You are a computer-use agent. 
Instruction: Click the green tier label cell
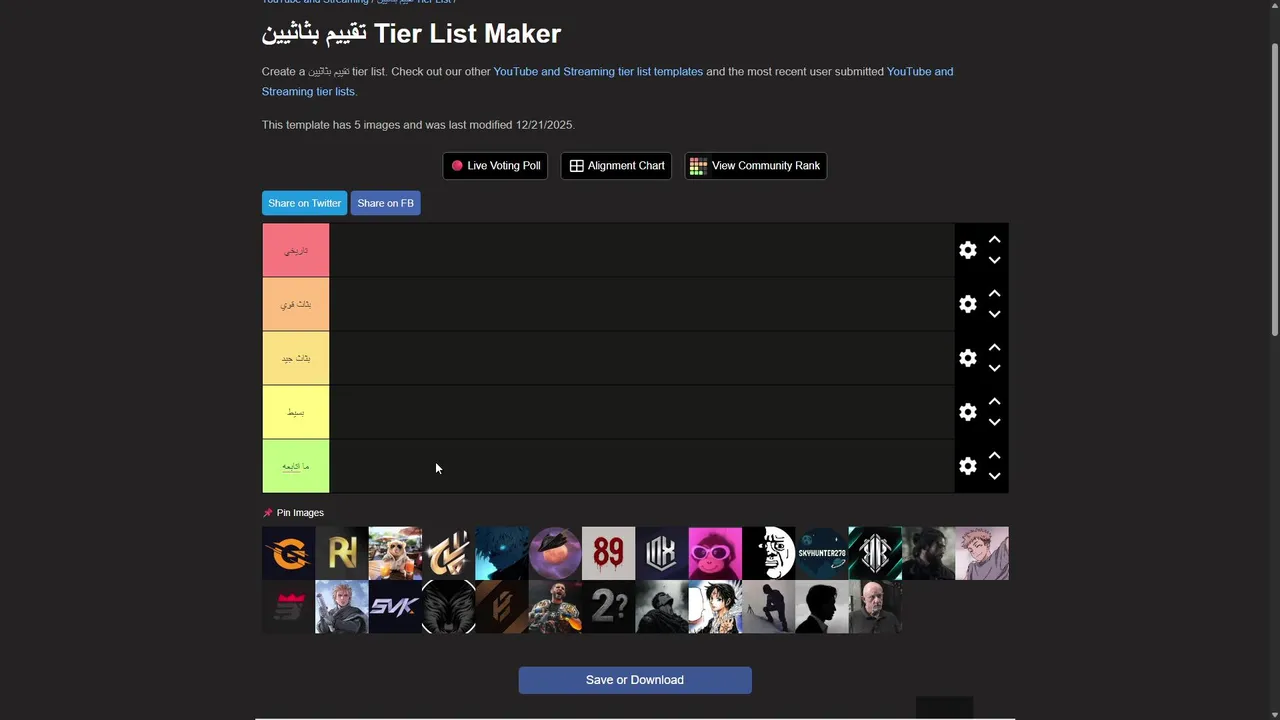point(295,466)
